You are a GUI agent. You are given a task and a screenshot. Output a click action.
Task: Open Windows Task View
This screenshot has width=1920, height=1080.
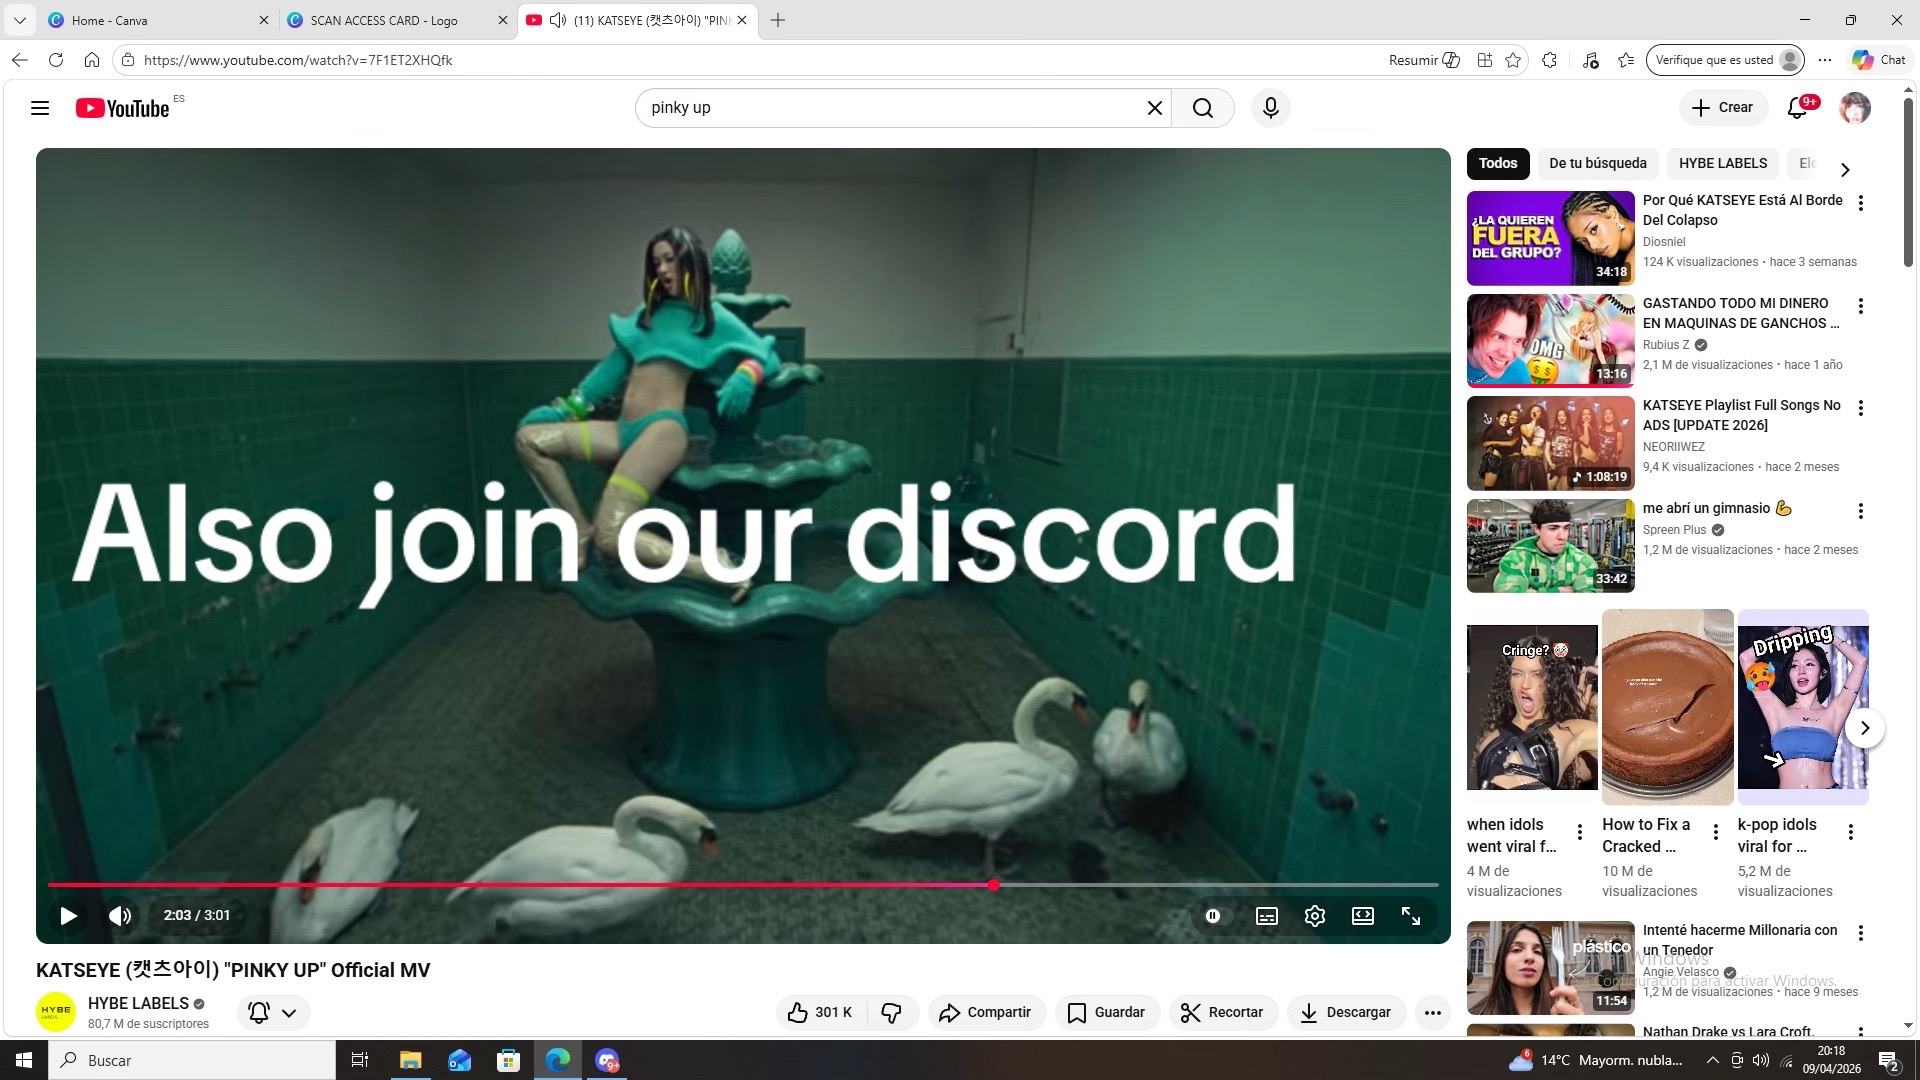coord(360,1060)
